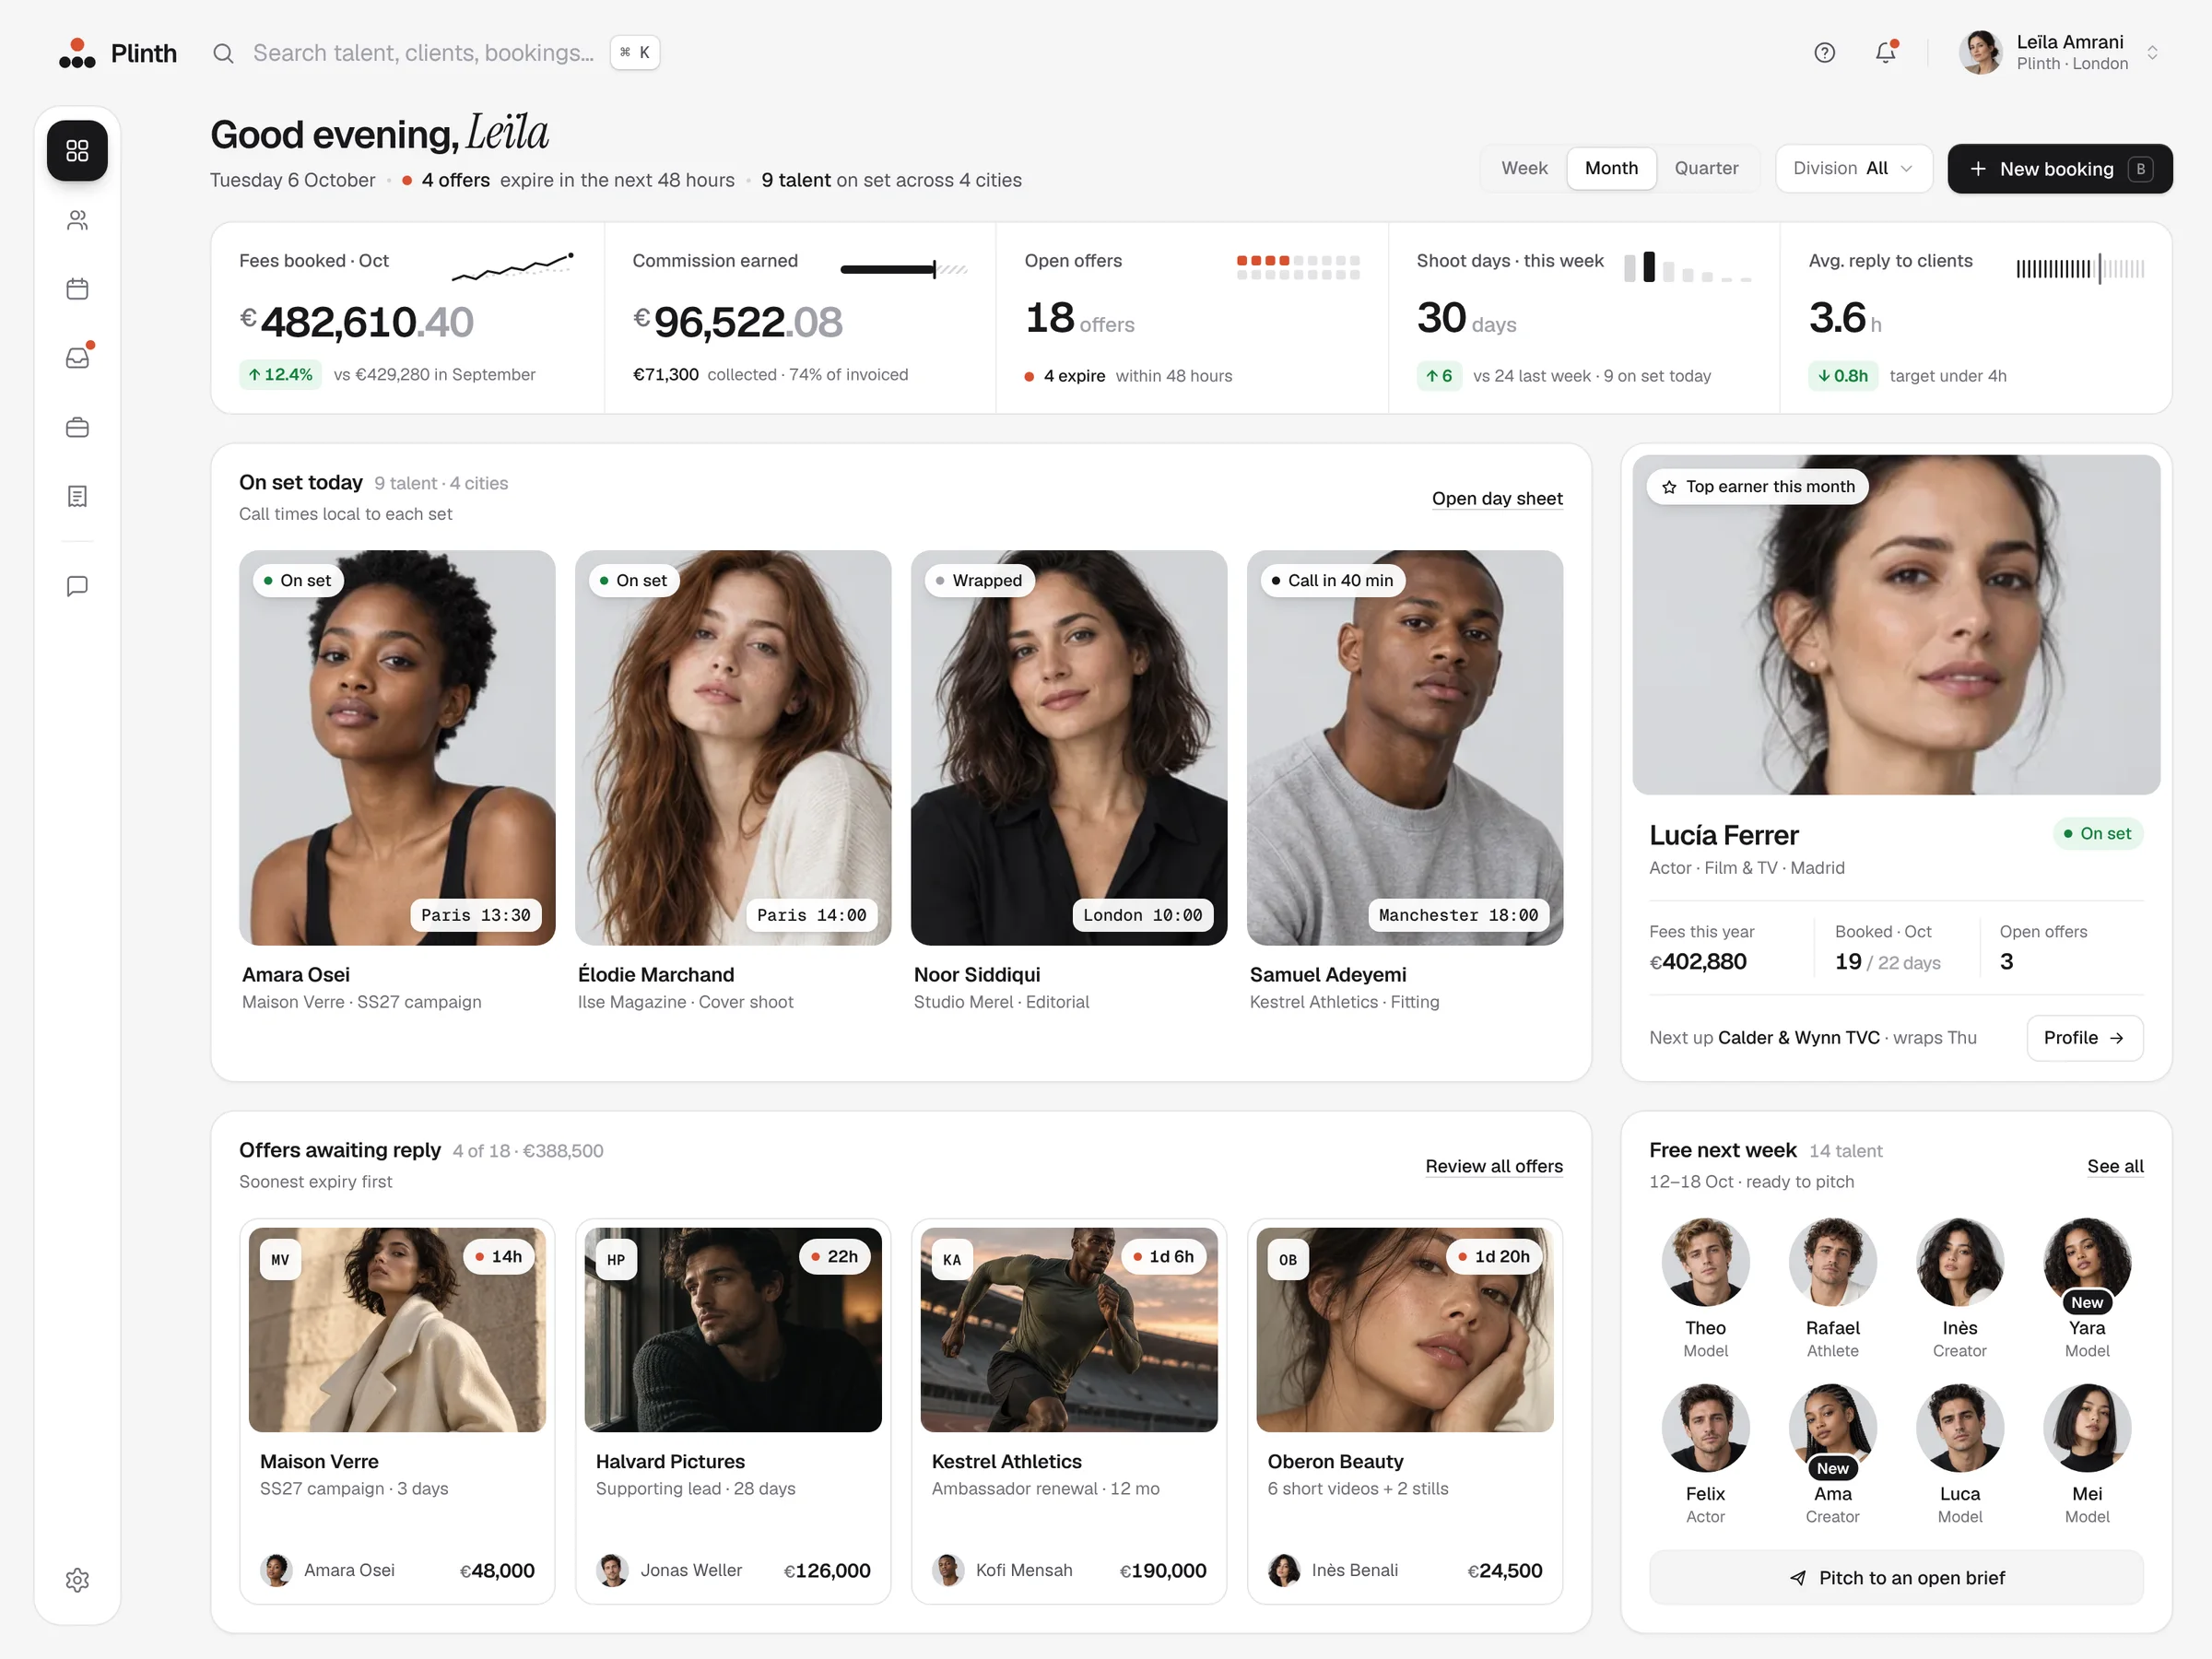Open the briefcase icon in sidebar
2212x1659 pixels.
[x=77, y=427]
